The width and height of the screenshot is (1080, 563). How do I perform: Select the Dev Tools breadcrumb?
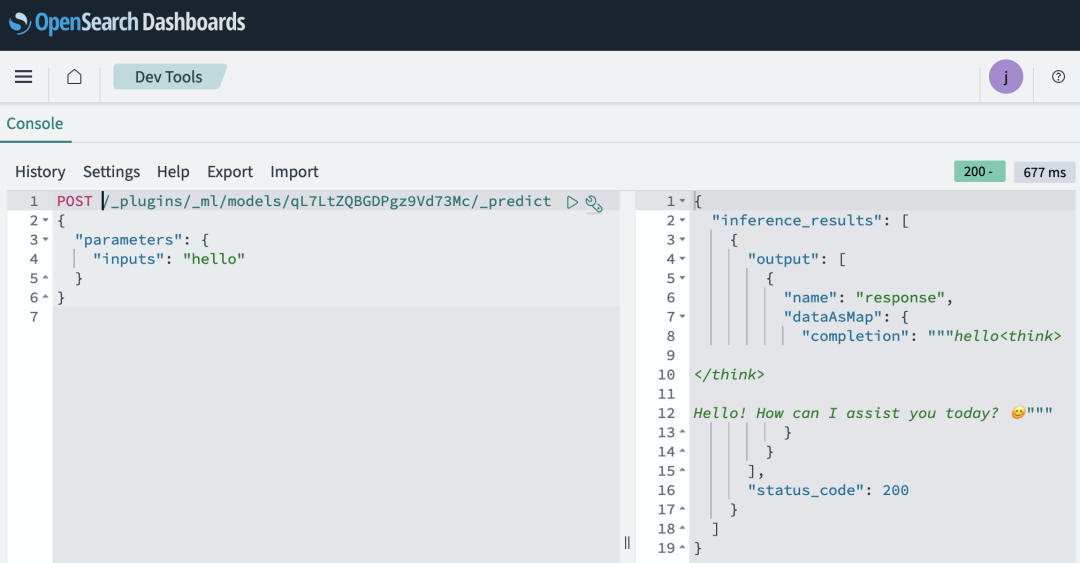pos(169,76)
